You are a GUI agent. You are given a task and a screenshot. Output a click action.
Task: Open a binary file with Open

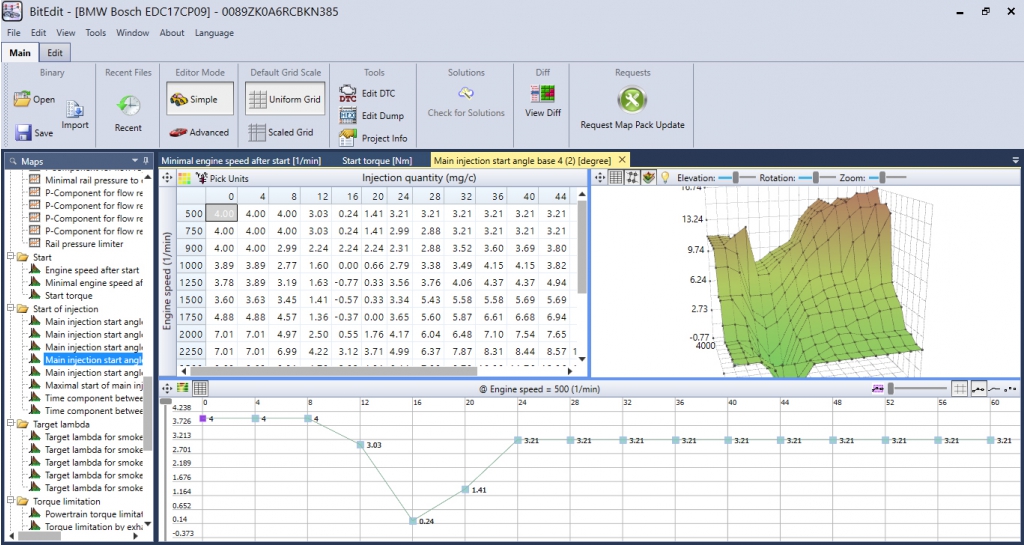34,100
